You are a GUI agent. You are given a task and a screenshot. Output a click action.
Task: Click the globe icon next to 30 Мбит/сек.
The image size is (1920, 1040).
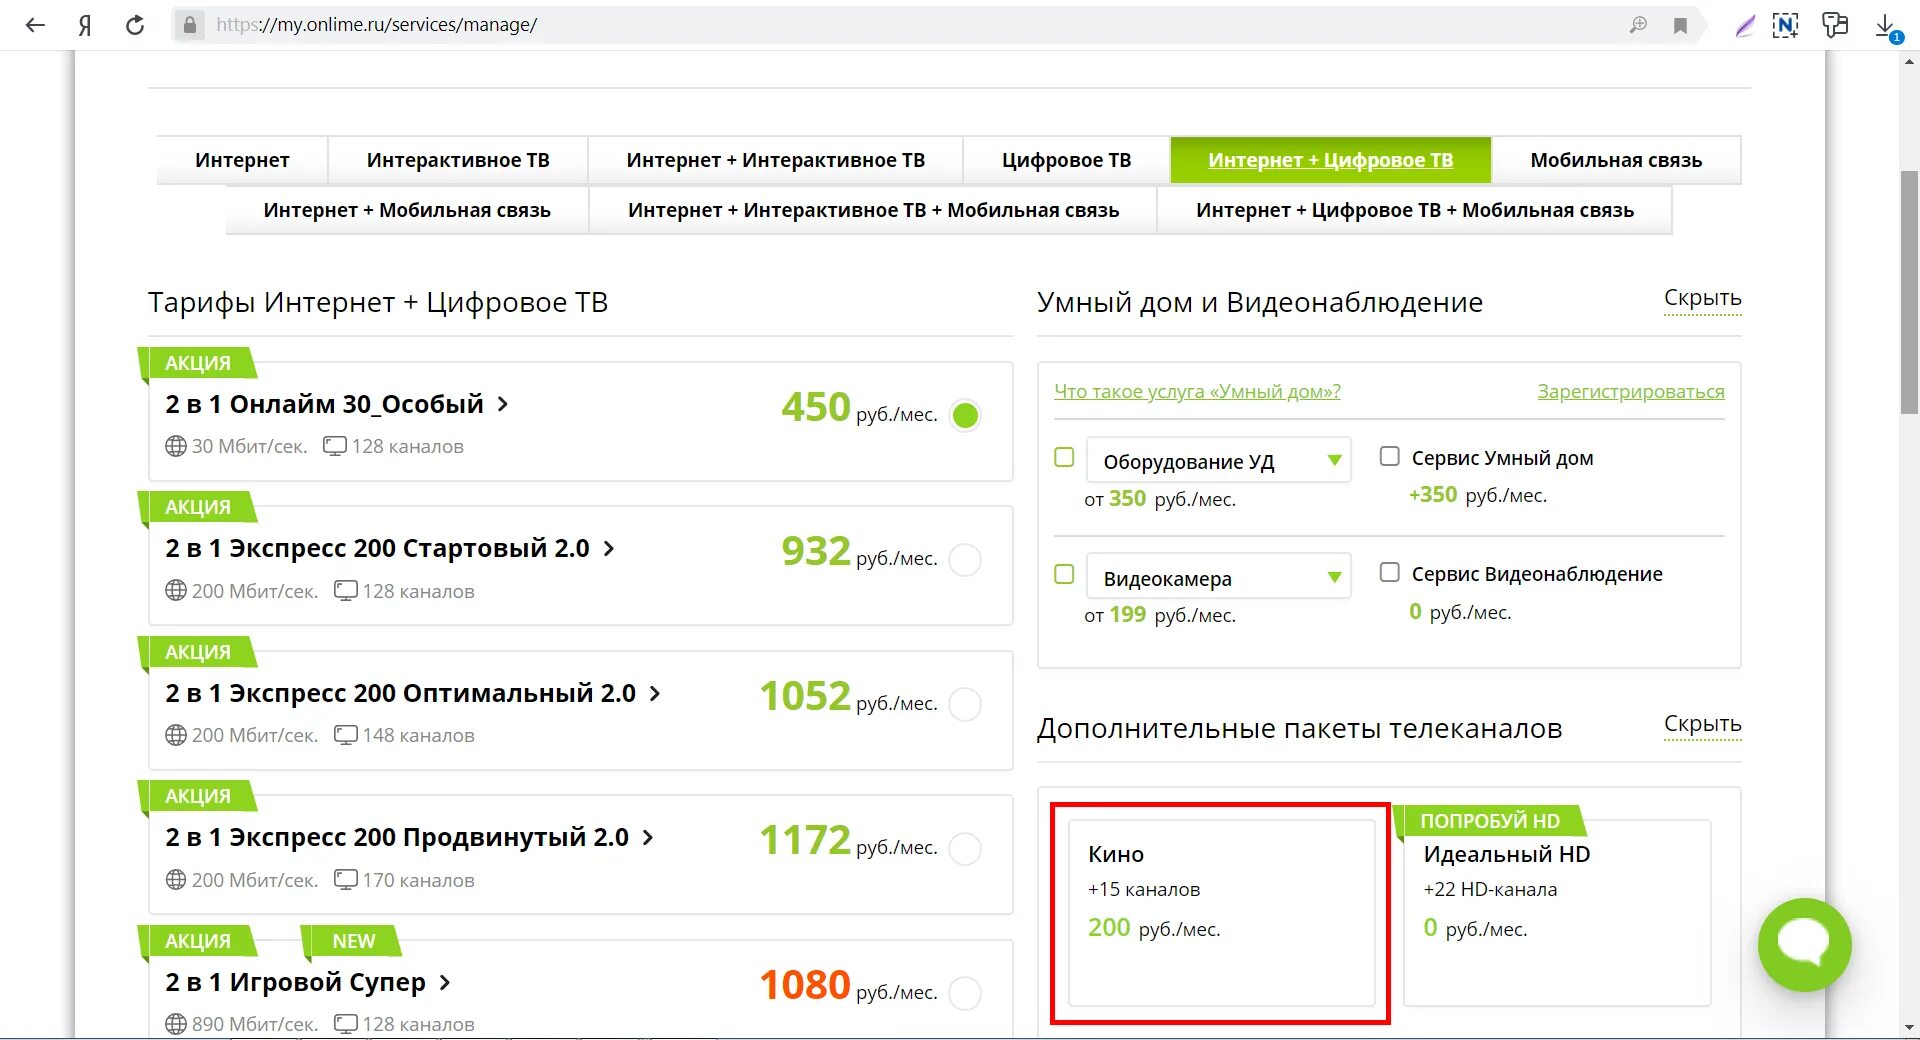pos(176,446)
